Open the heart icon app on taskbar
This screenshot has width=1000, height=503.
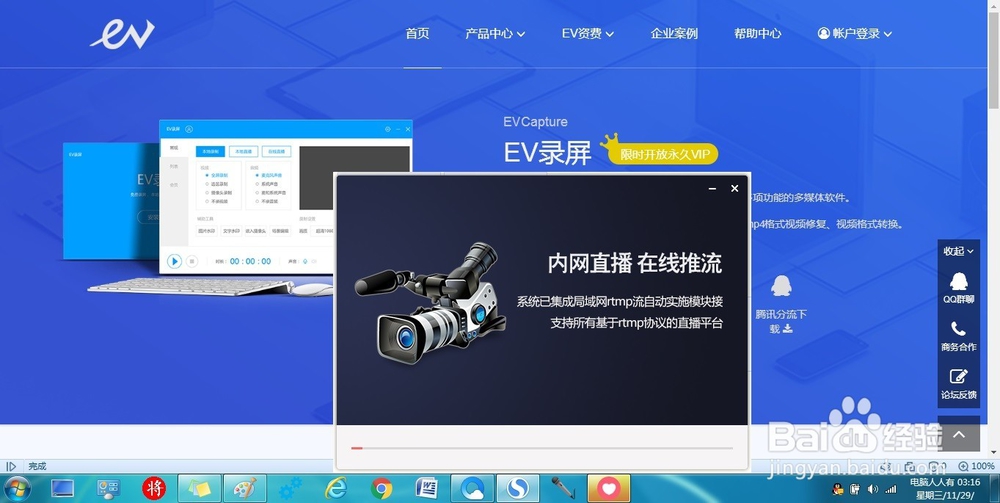[x=609, y=489]
